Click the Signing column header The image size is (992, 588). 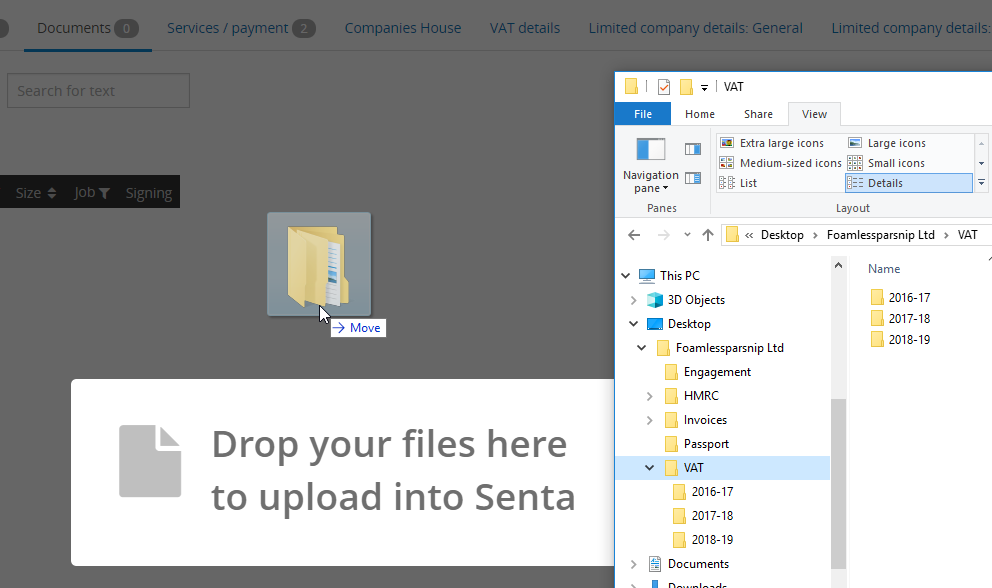click(x=149, y=193)
